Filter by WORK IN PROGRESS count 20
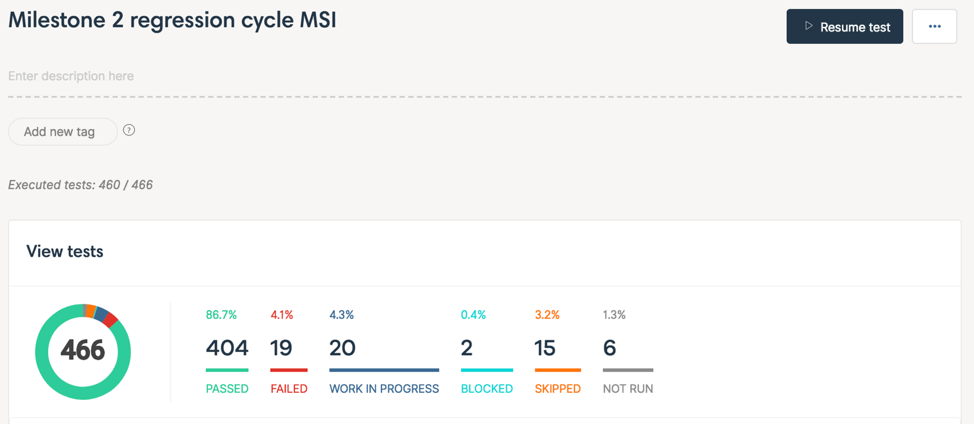The width and height of the screenshot is (974, 424). coord(343,348)
